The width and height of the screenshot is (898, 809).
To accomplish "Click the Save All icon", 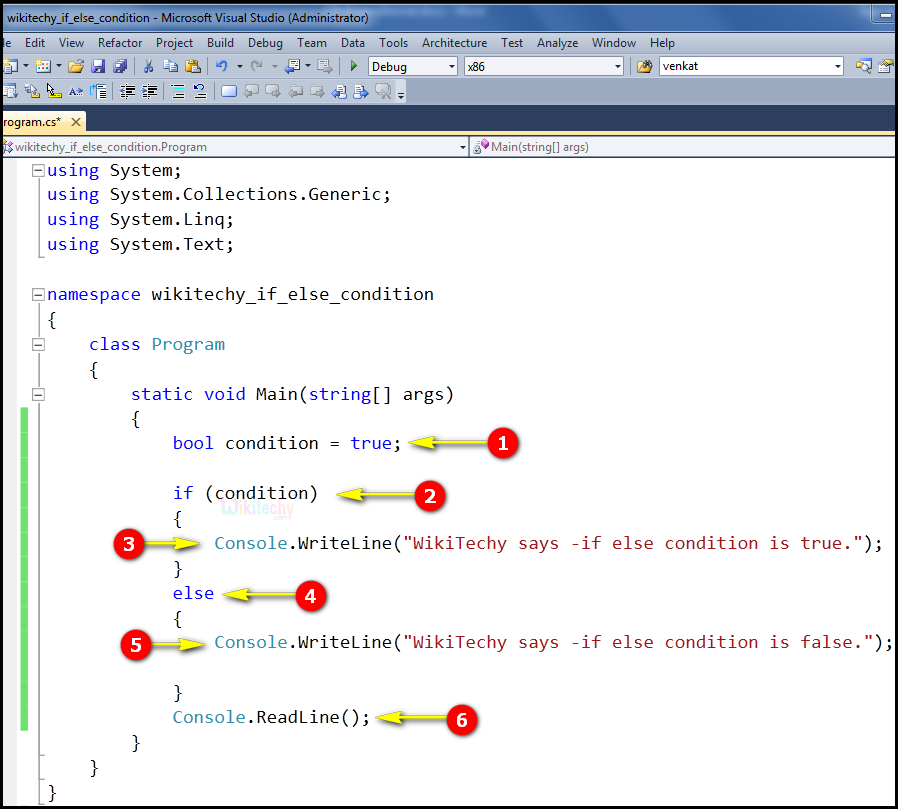I will (x=120, y=66).
